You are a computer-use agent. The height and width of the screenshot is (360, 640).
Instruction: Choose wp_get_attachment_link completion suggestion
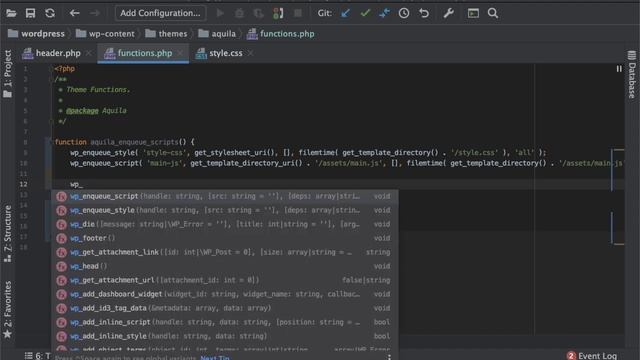tap(224, 252)
